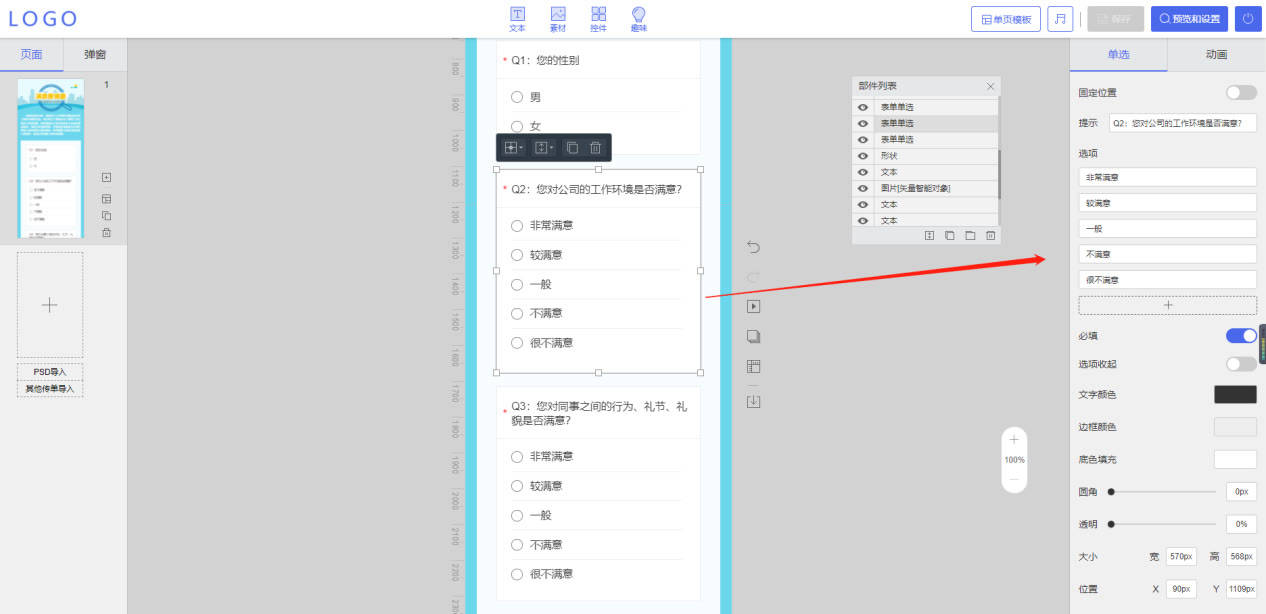Hide the 形状 layer via eye icon

[x=862, y=156]
